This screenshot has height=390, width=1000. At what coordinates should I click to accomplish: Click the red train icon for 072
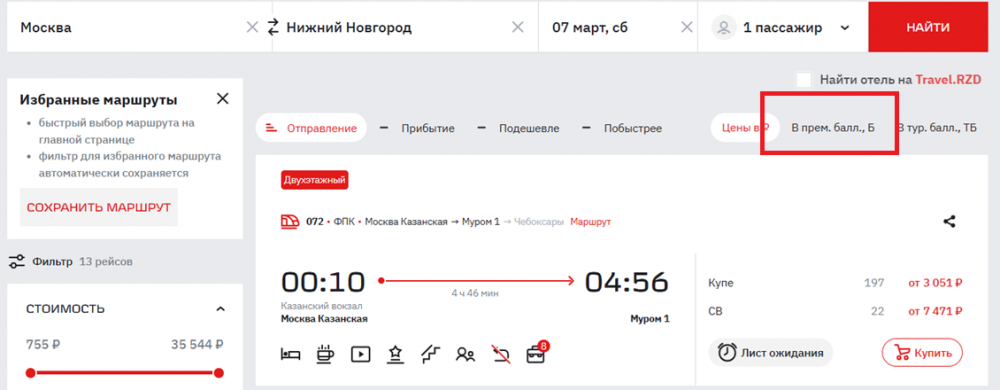(x=291, y=222)
